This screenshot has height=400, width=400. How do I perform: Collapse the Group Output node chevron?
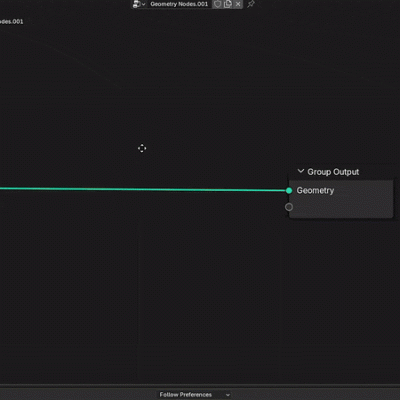[301, 171]
